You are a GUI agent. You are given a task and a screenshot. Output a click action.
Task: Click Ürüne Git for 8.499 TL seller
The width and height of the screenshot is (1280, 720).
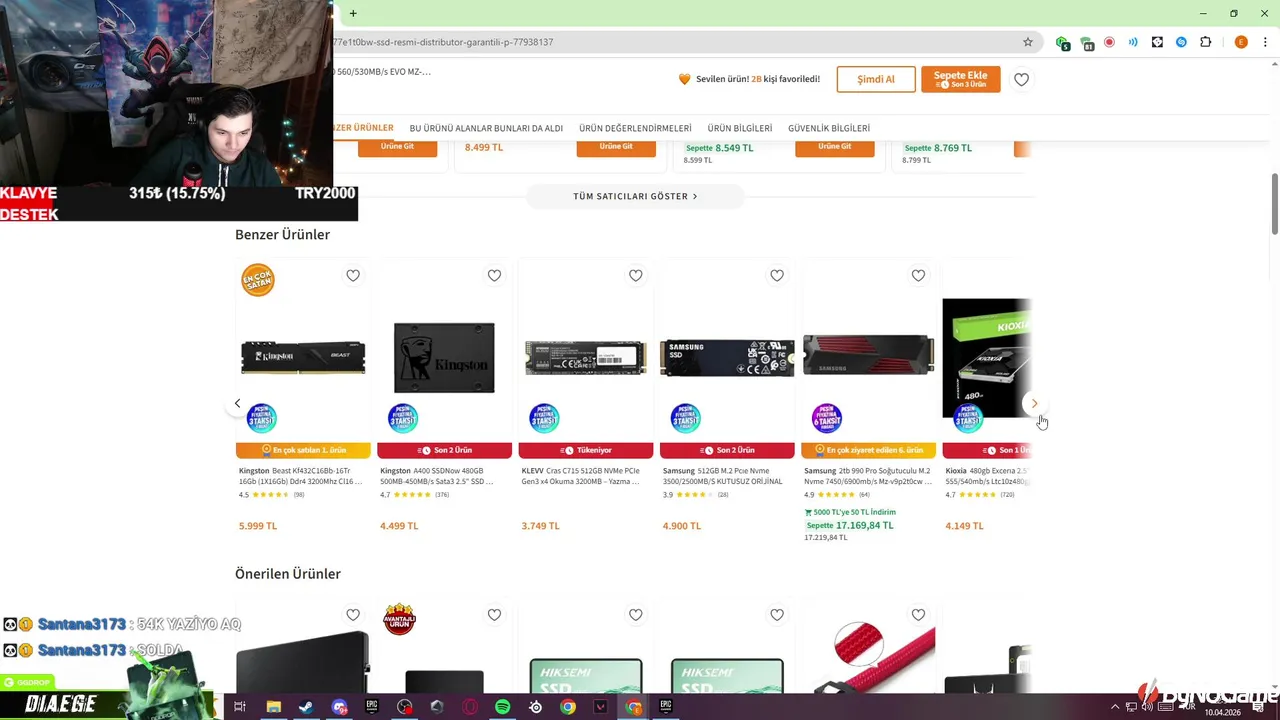[x=616, y=147]
